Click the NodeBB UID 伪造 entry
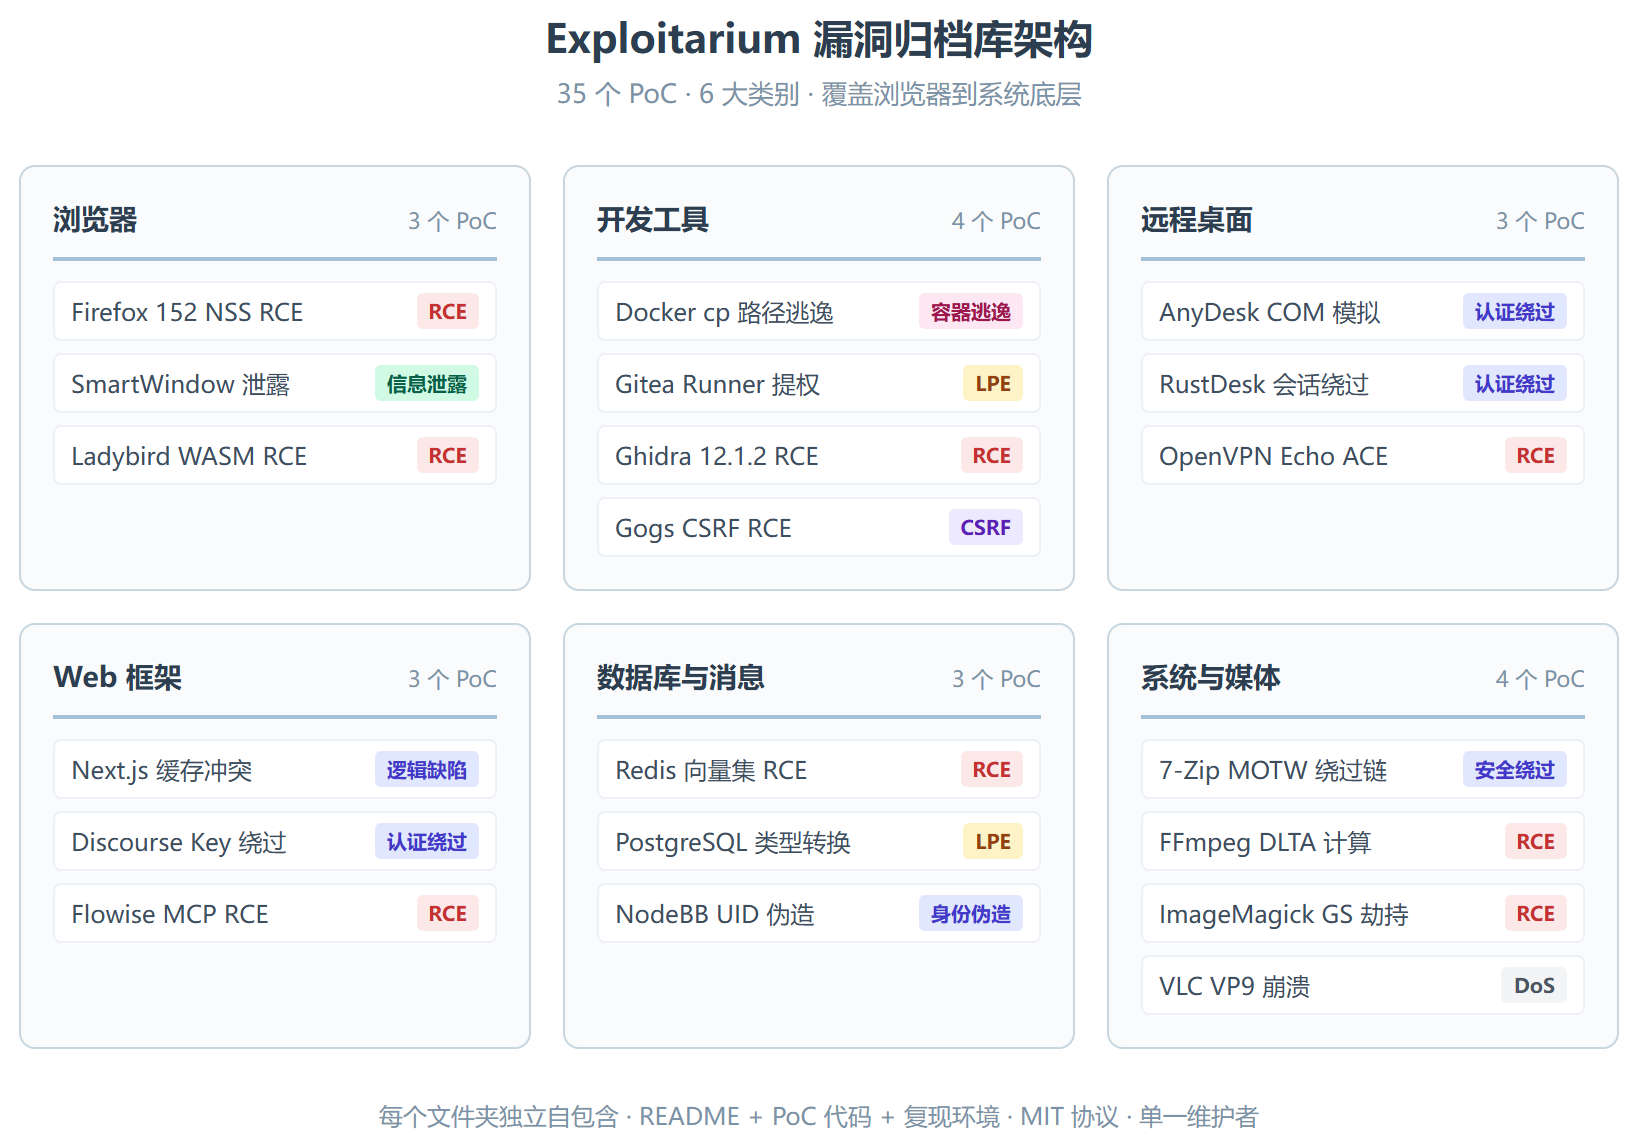This screenshot has height=1142, width=1638. click(819, 914)
